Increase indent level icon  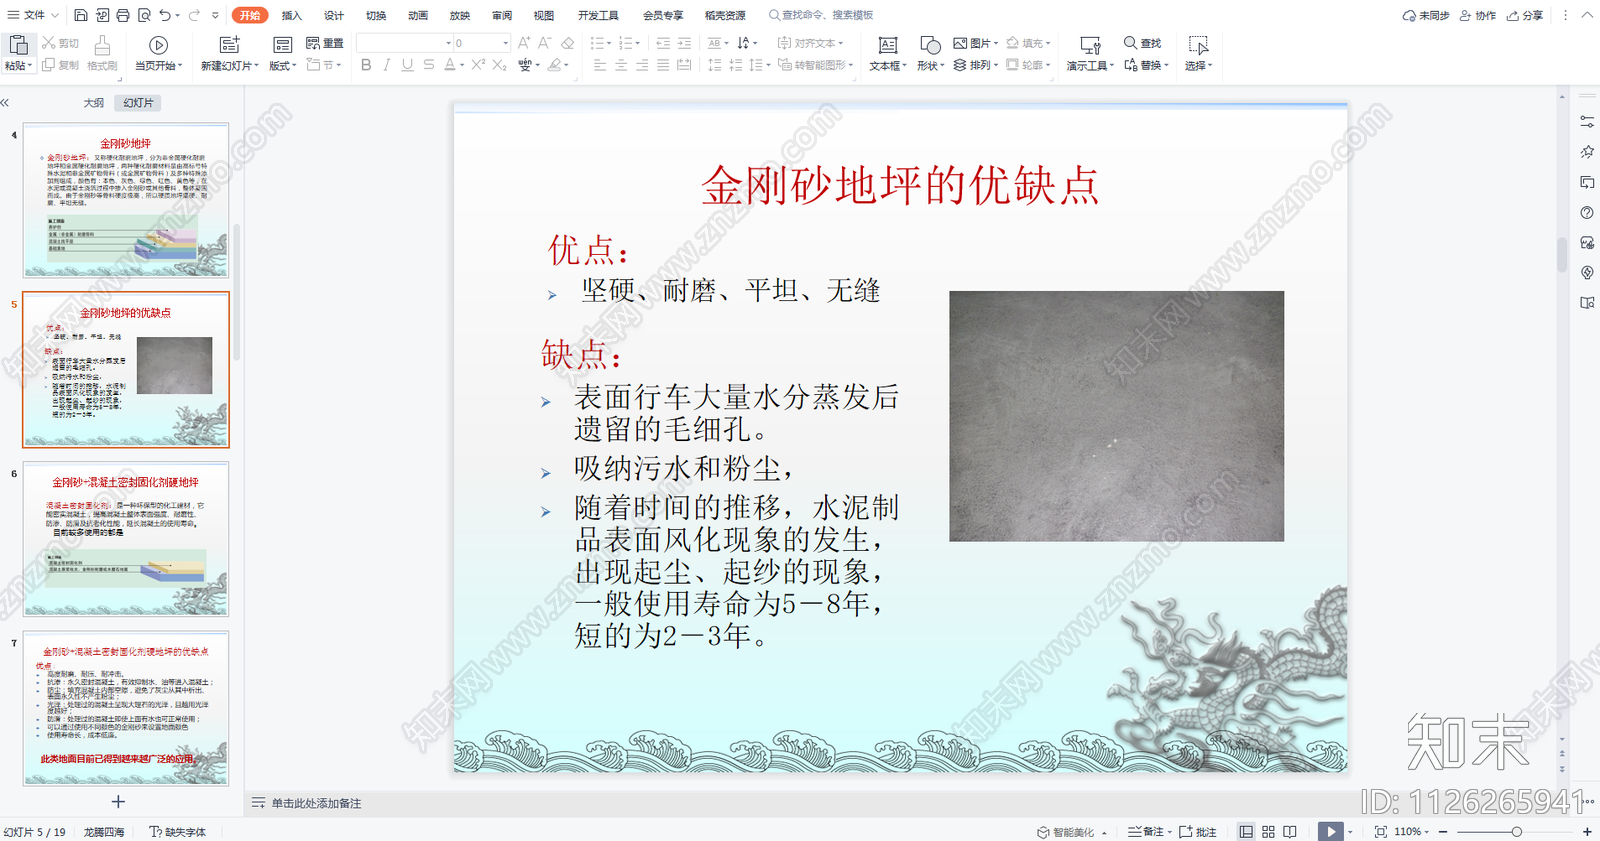[x=684, y=43]
